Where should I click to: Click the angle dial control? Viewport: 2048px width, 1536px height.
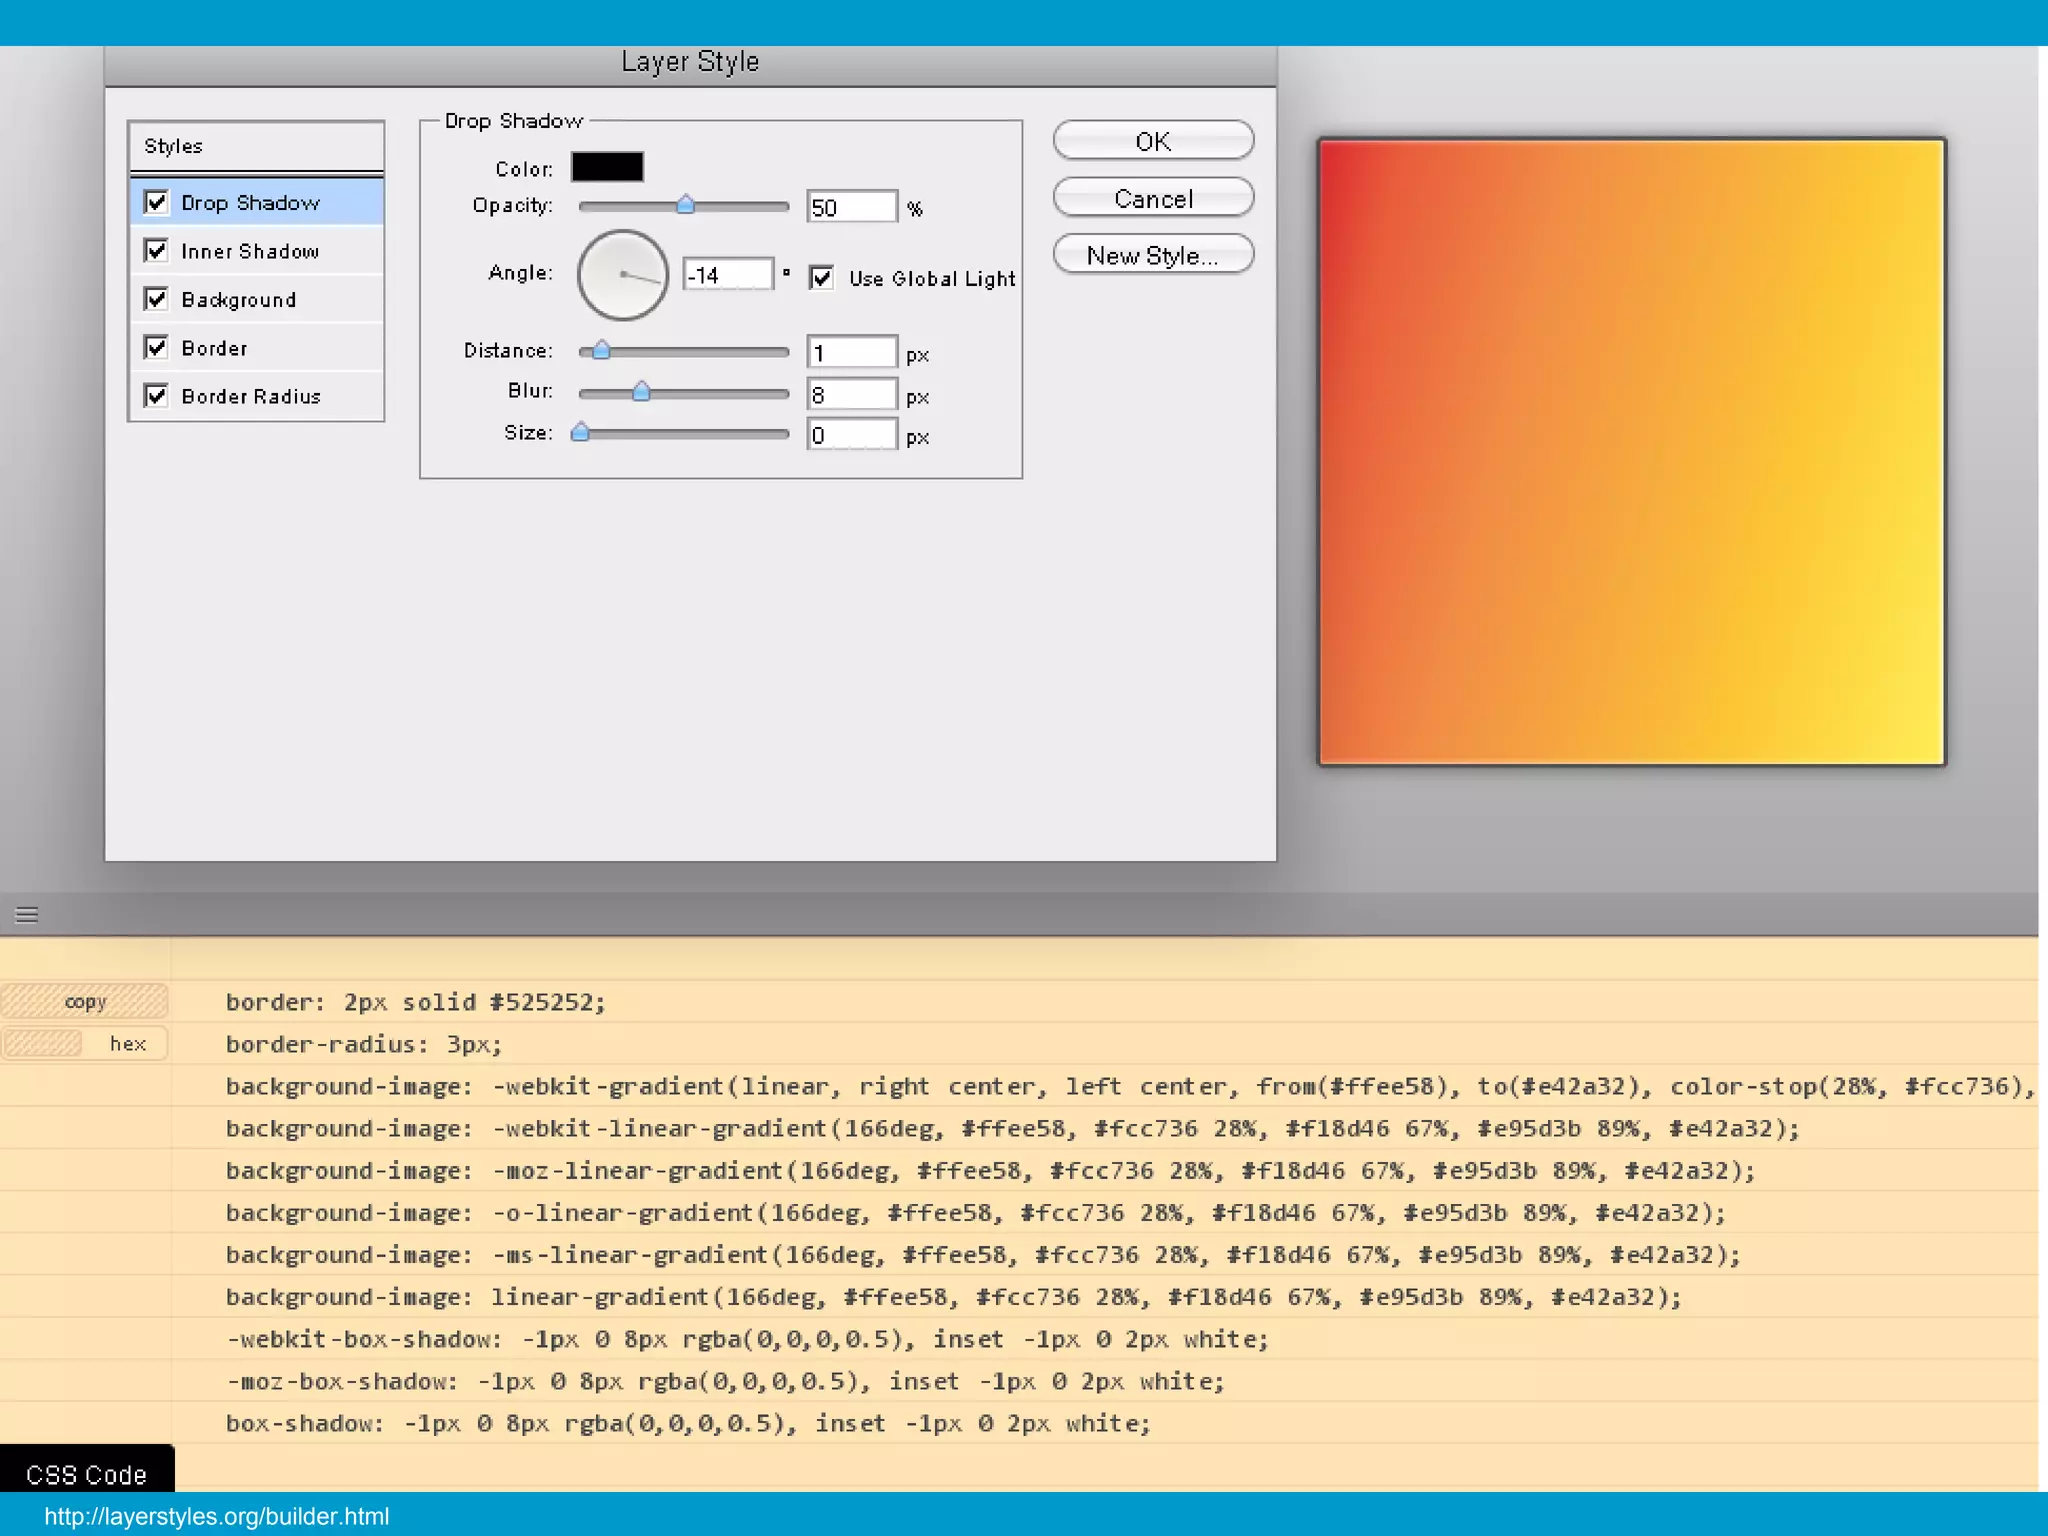622,275
